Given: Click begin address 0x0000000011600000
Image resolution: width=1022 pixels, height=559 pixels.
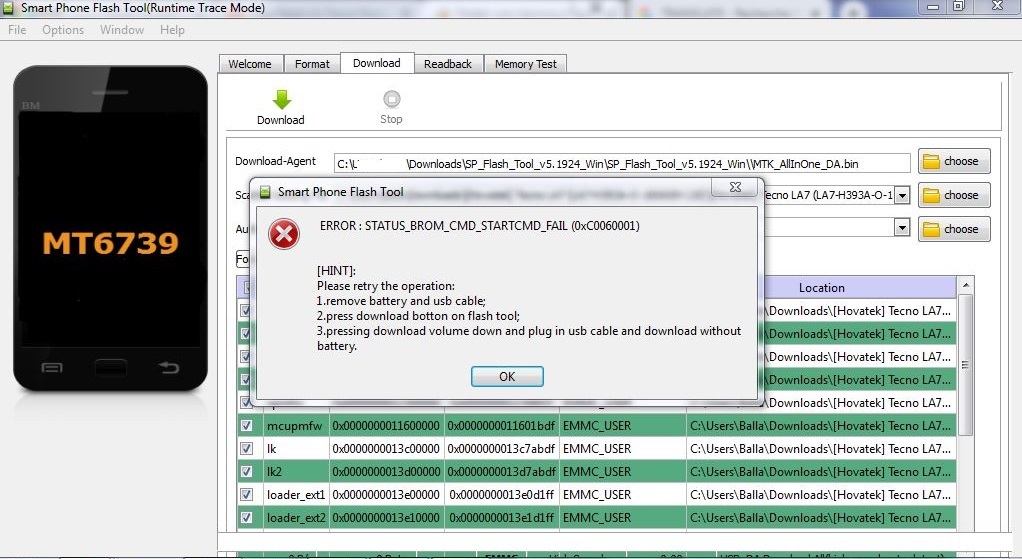Looking at the screenshot, I should click(386, 425).
